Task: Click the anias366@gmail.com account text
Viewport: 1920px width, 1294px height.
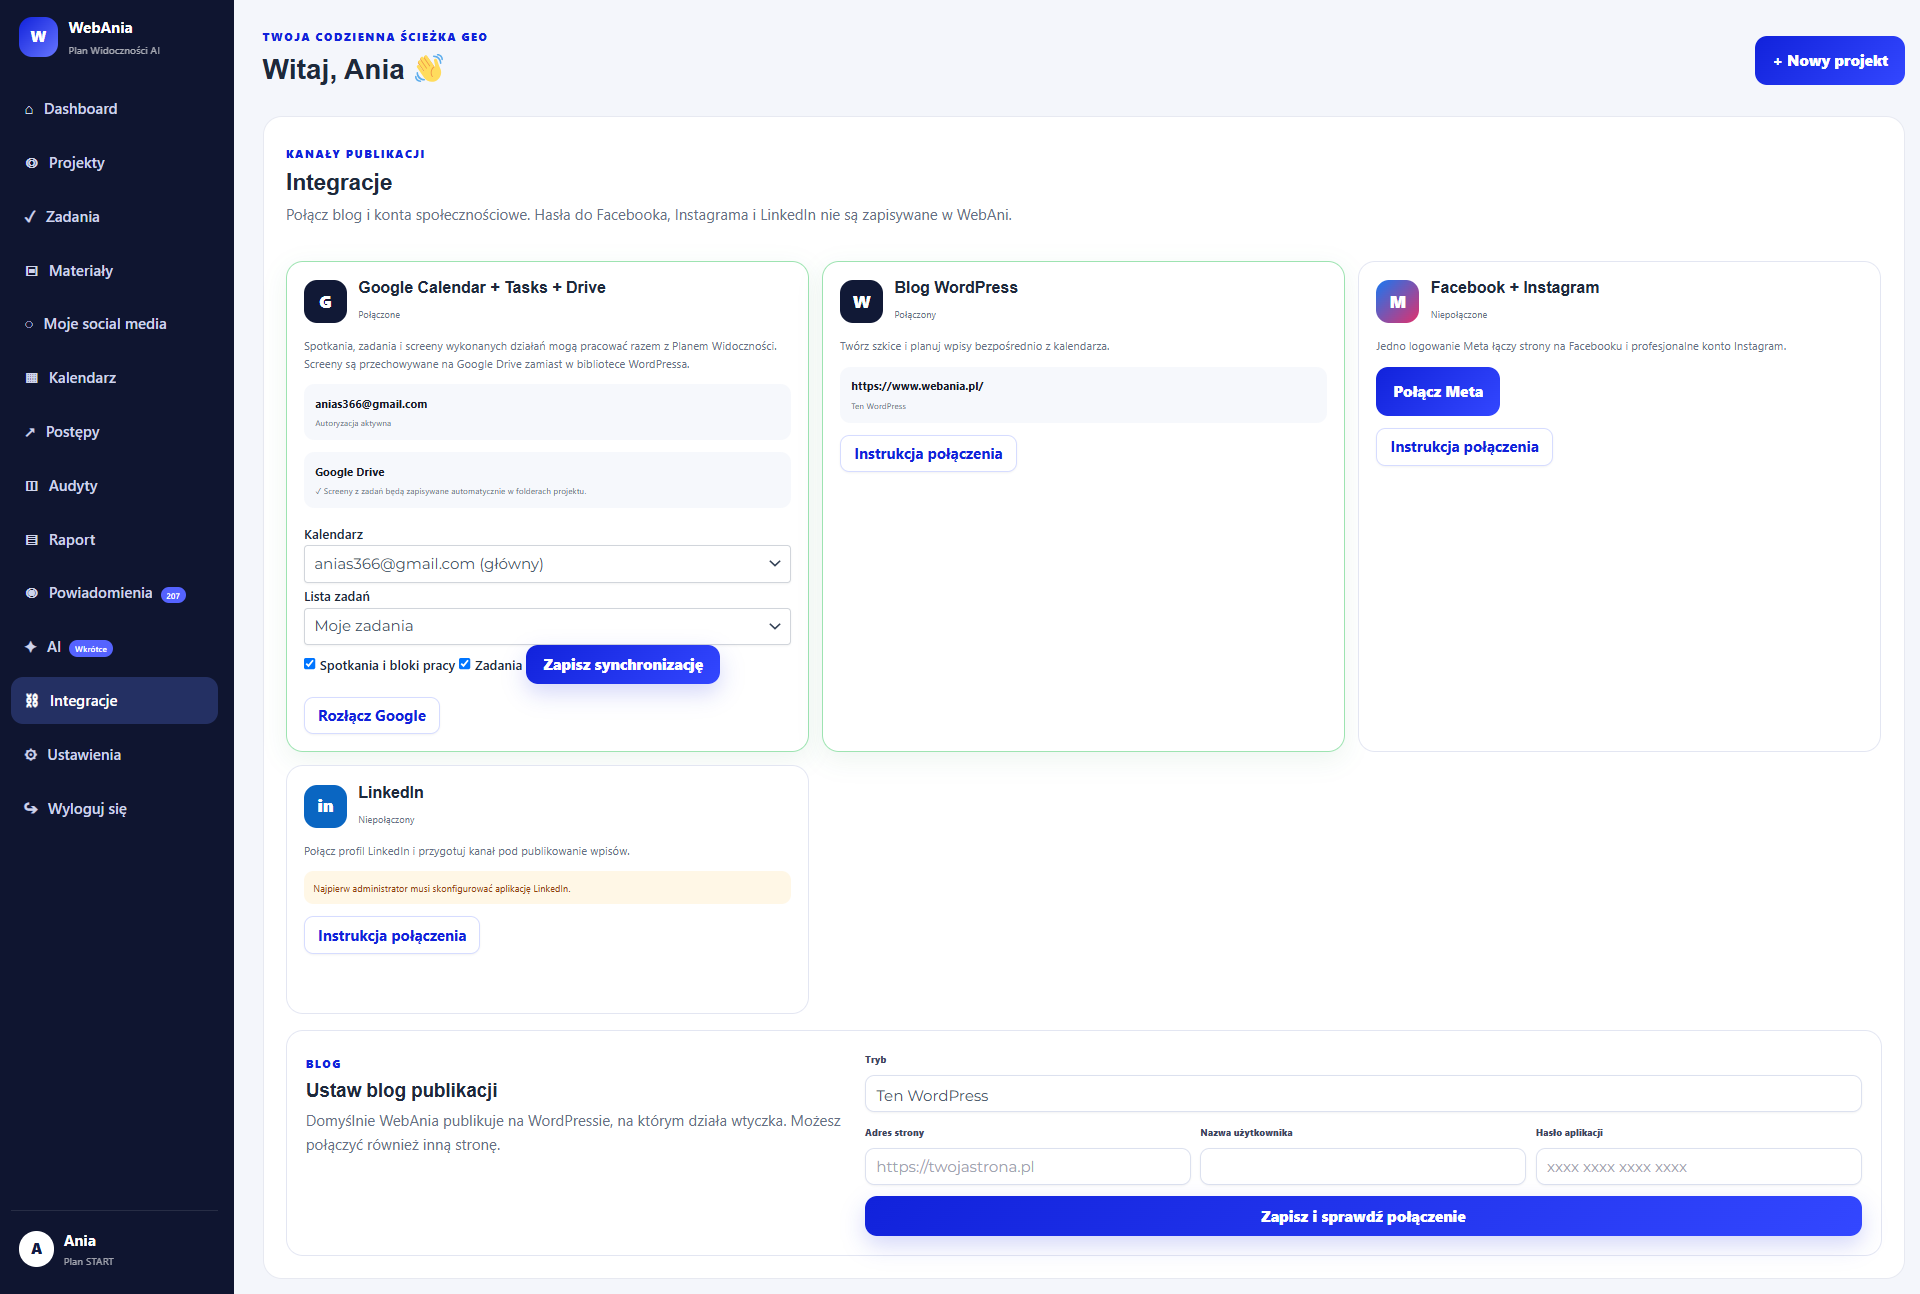Action: 371,404
